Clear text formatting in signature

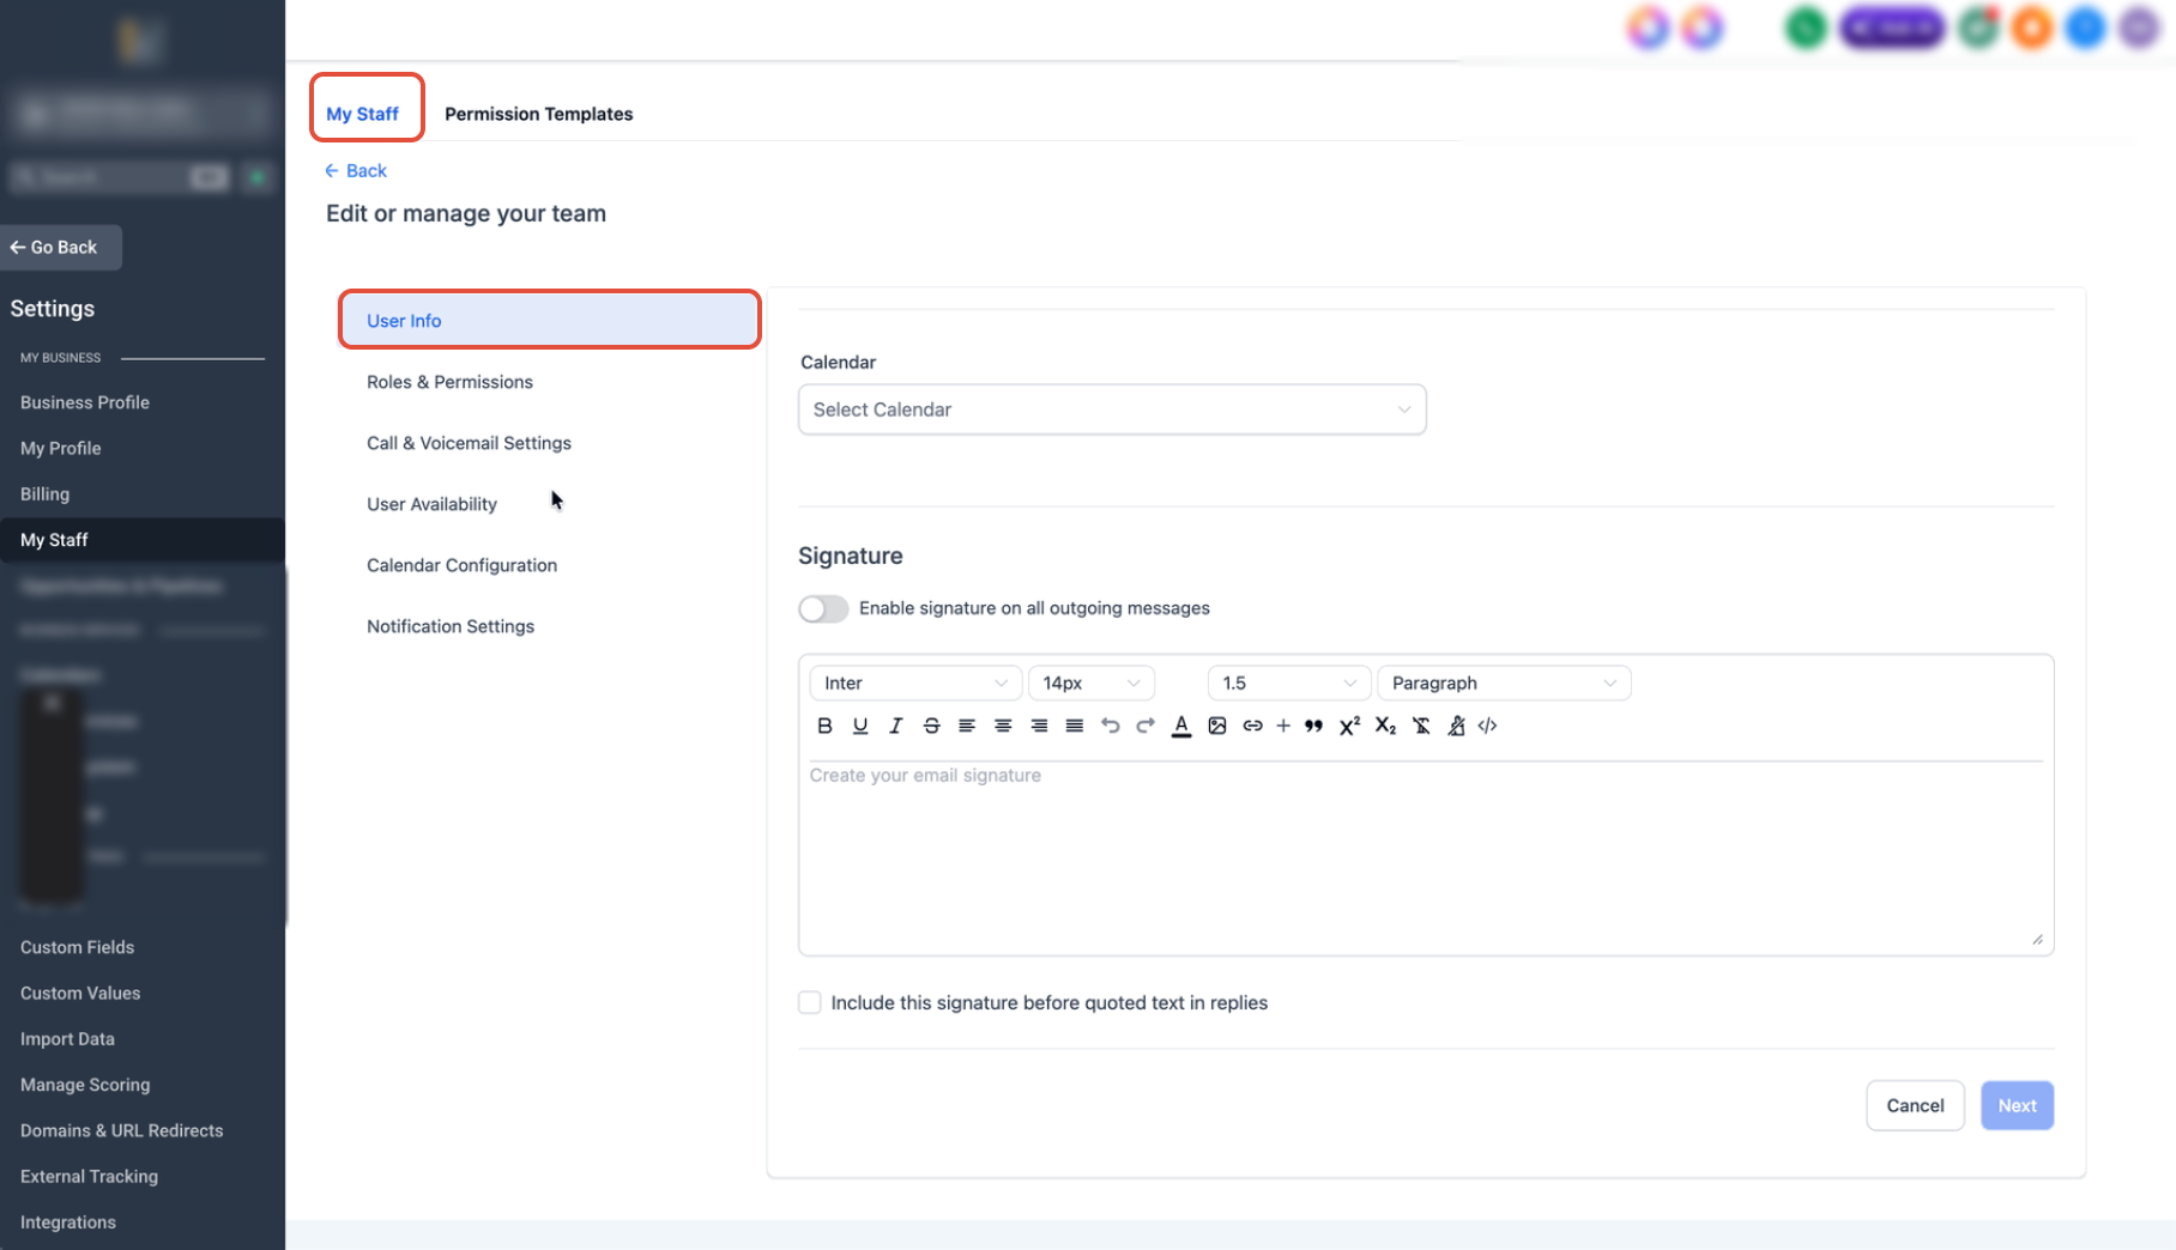click(1421, 726)
